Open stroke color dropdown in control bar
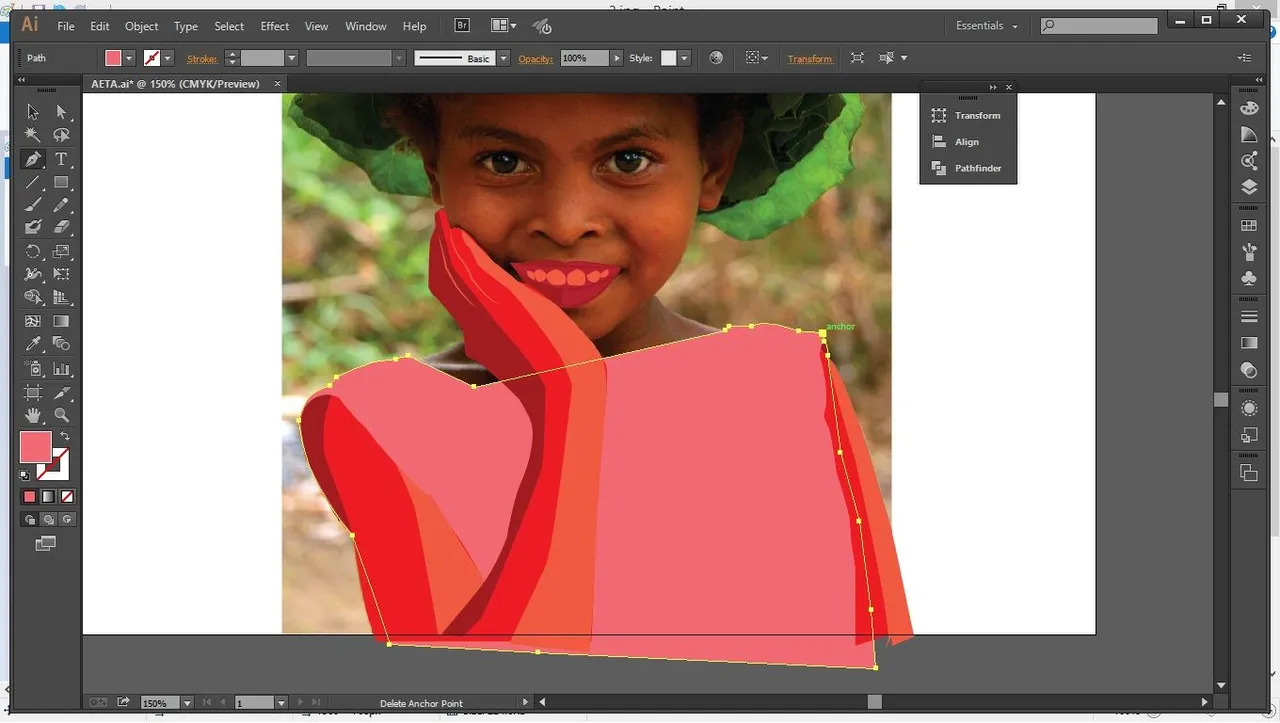 point(168,59)
